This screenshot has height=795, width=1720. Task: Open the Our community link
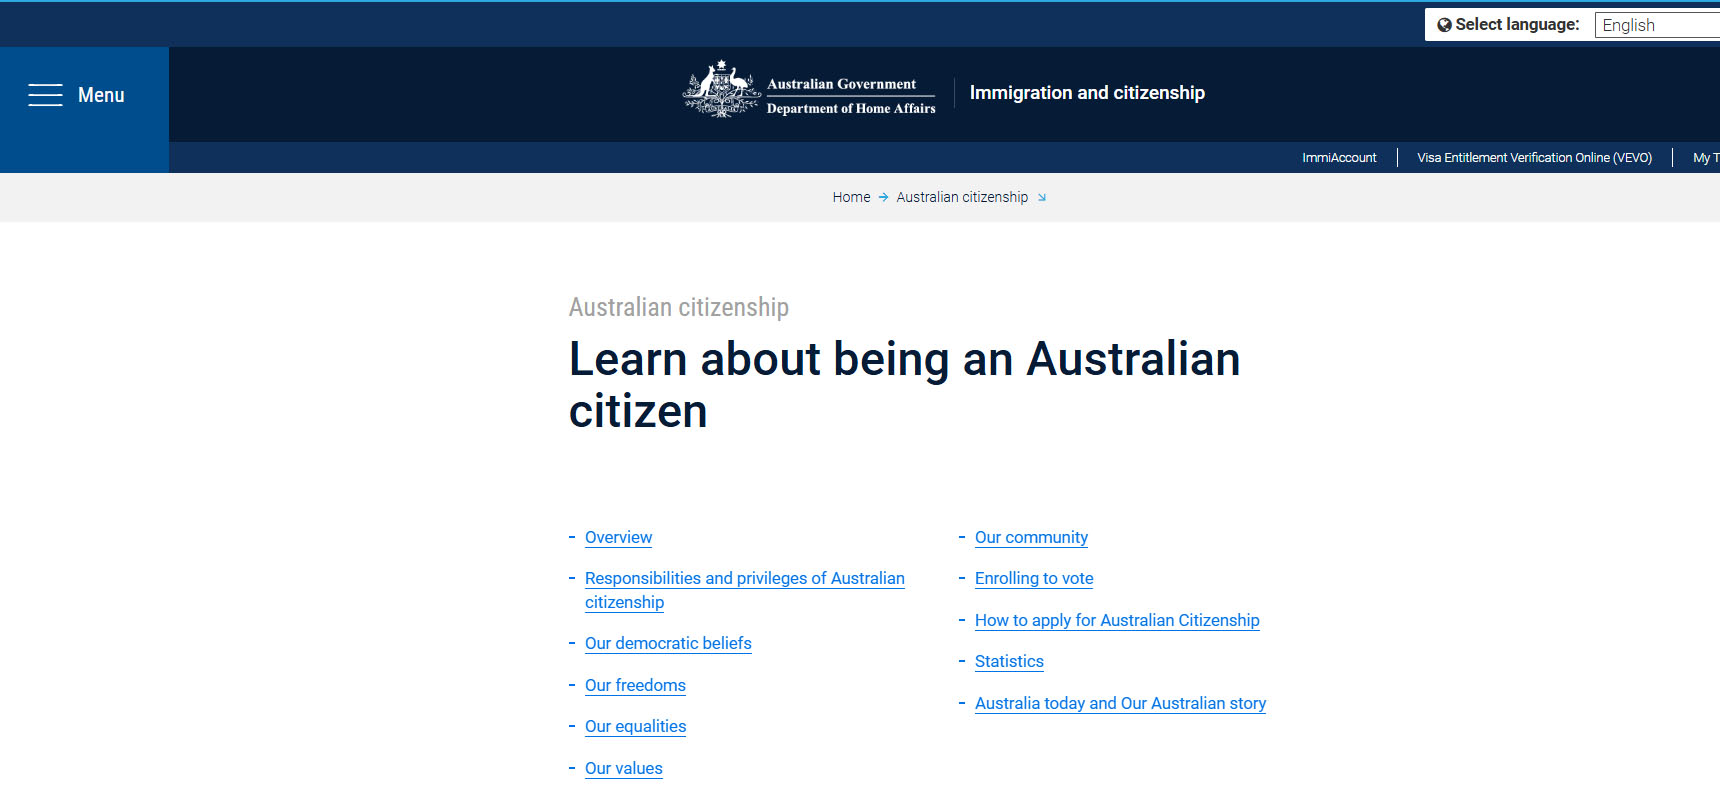click(x=1031, y=537)
